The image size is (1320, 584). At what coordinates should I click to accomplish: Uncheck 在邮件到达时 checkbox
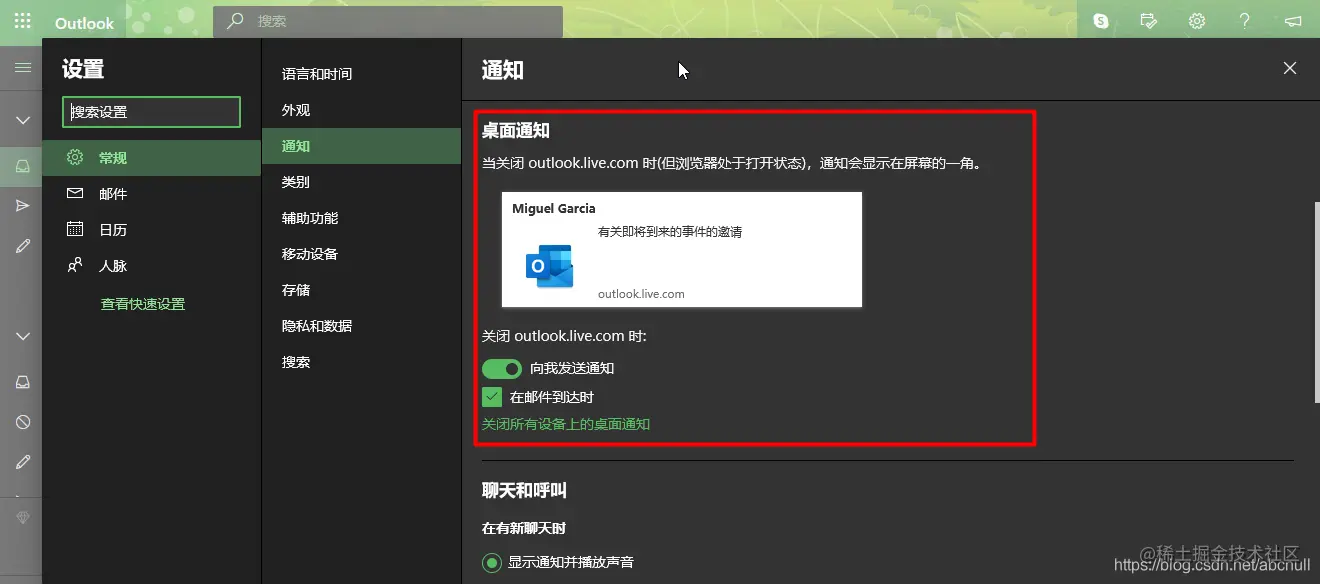pos(491,396)
